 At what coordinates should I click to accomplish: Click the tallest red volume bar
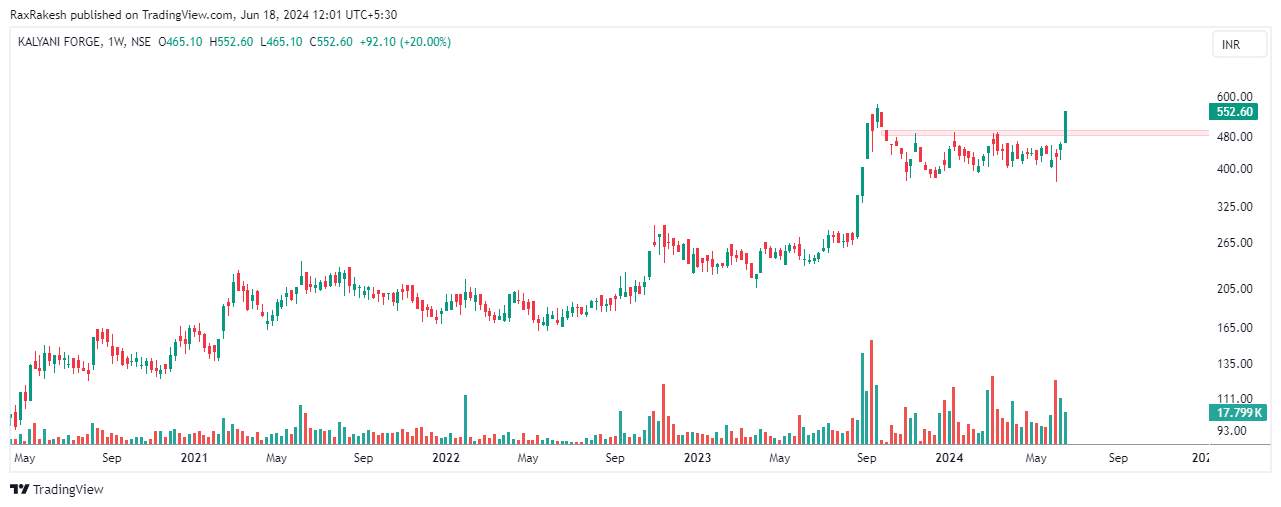[x=872, y=392]
